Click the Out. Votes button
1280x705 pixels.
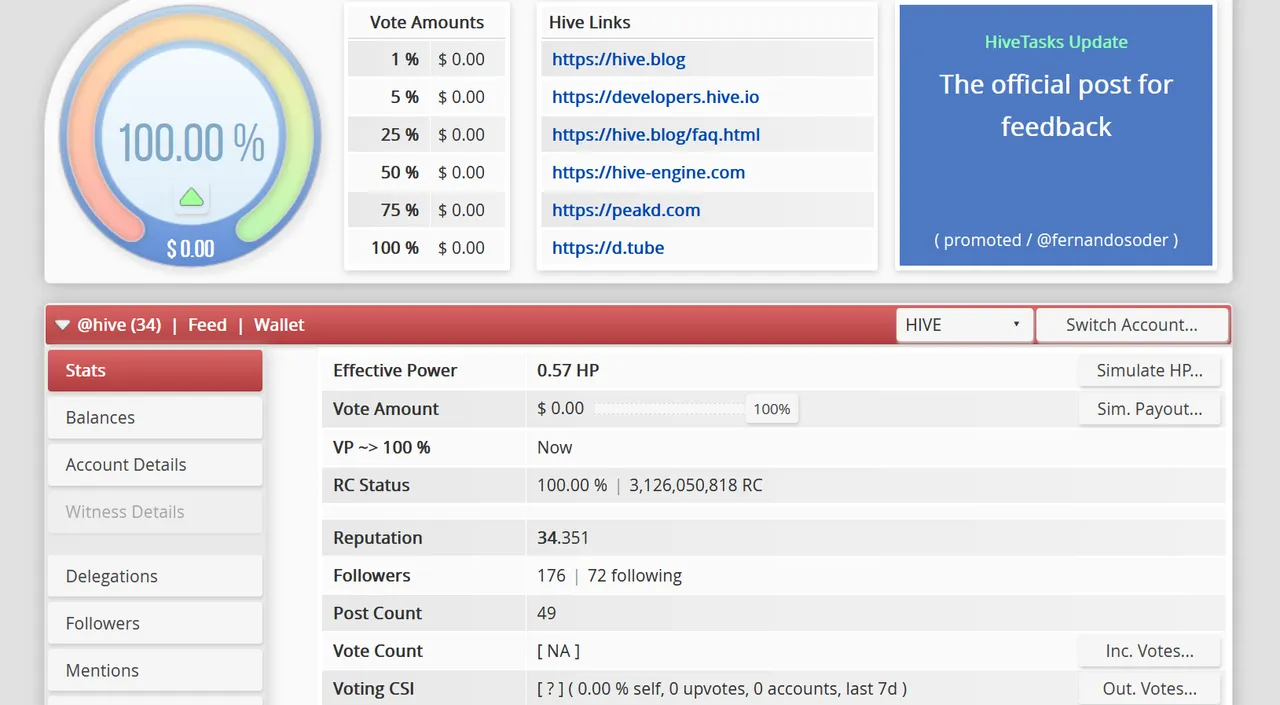pos(1150,688)
